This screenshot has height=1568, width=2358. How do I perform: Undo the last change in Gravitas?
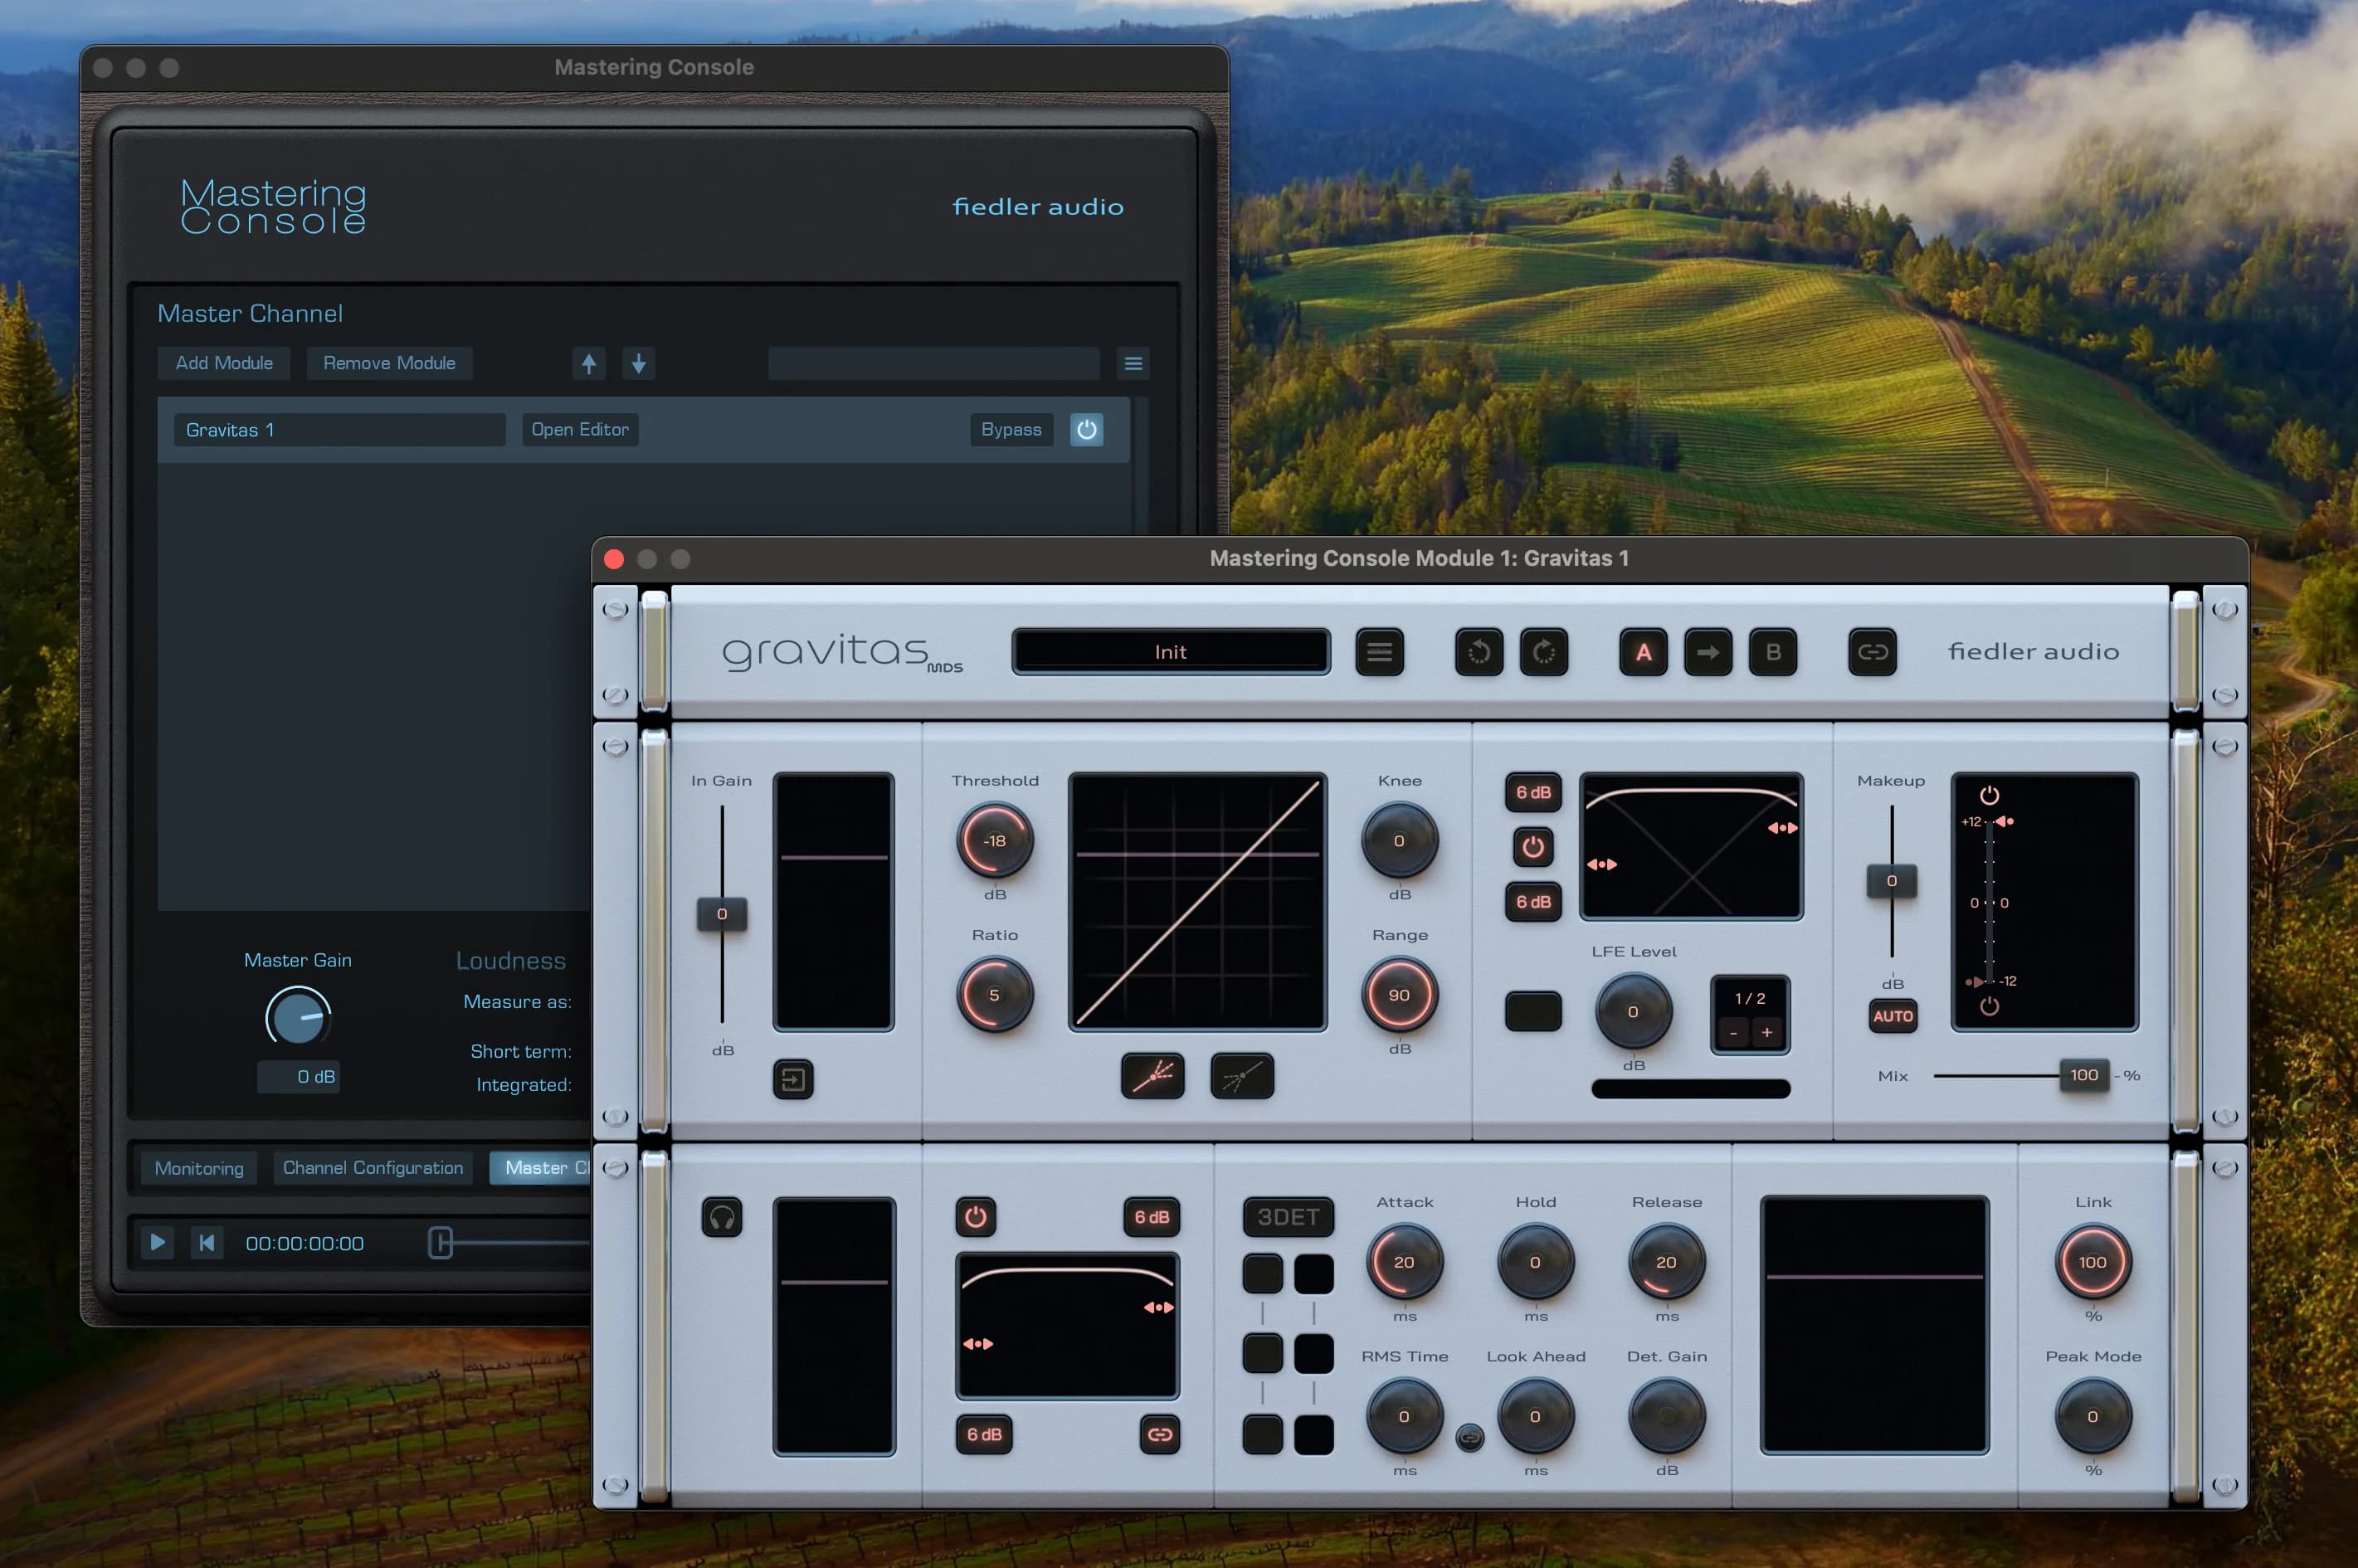pyautogui.click(x=1479, y=652)
